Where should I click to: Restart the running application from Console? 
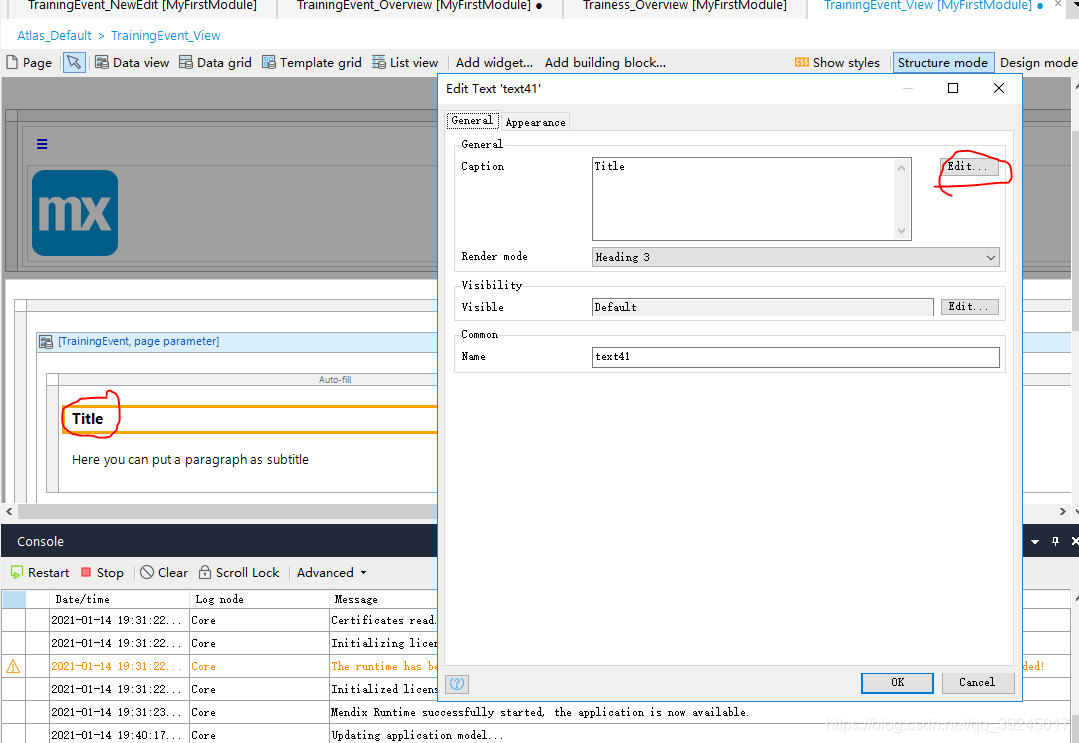click(x=40, y=573)
